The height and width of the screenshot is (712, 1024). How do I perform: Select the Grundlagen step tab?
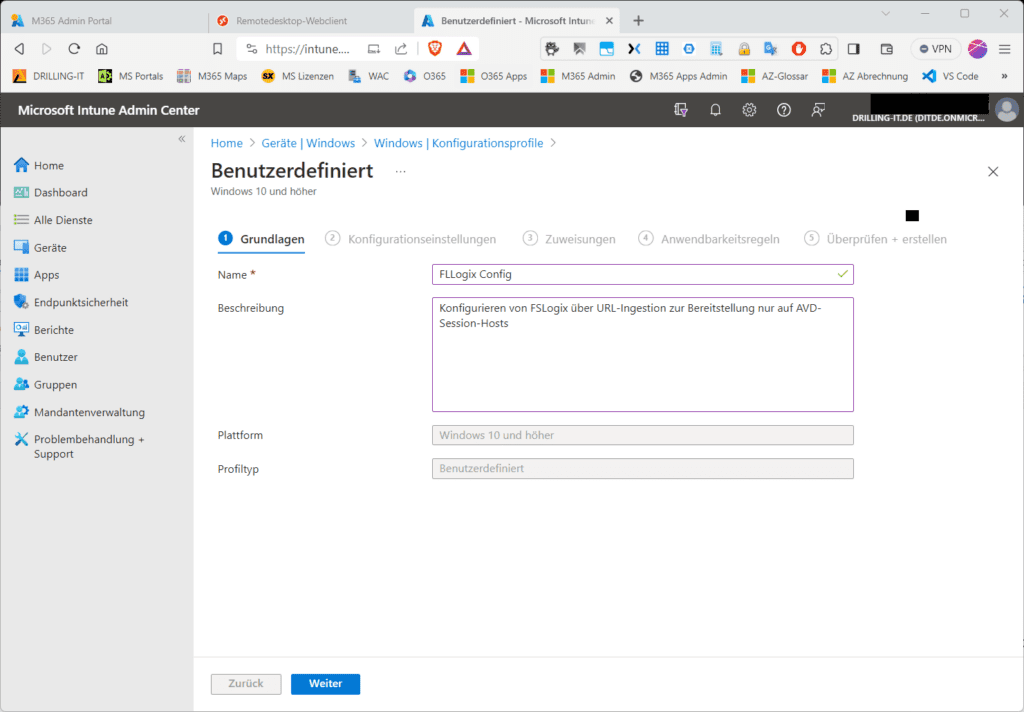(261, 239)
